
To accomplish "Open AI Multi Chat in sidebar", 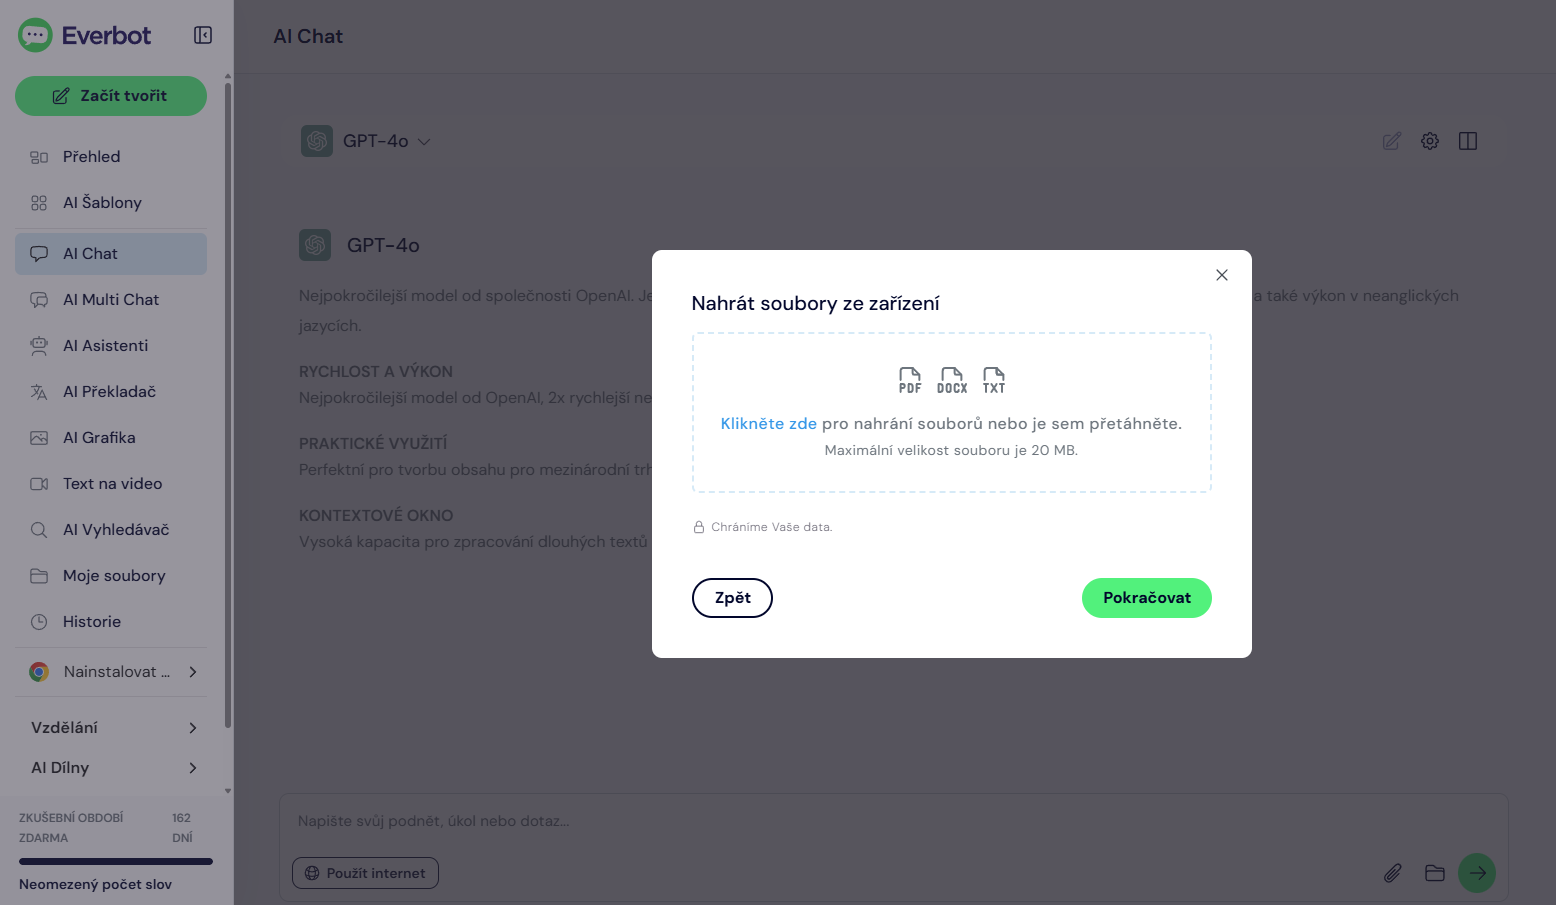I will pyautogui.click(x=111, y=299).
